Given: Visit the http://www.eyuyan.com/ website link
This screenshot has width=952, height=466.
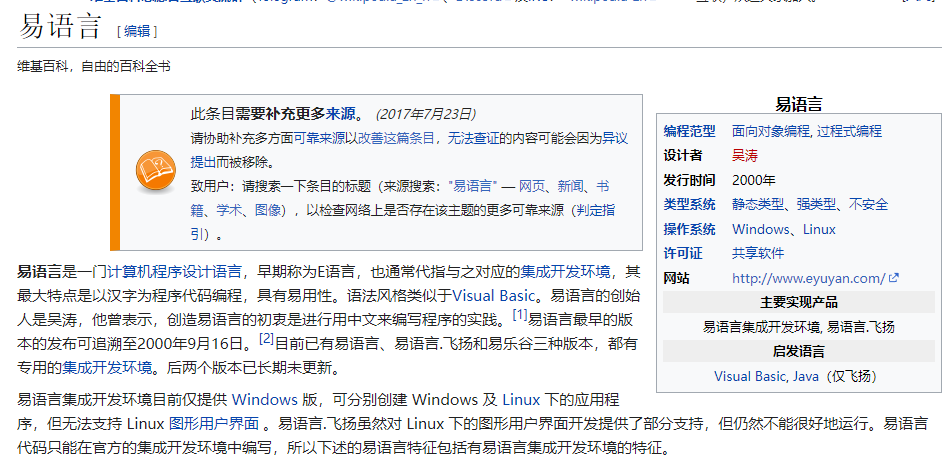Looking at the screenshot, I should (x=809, y=279).
